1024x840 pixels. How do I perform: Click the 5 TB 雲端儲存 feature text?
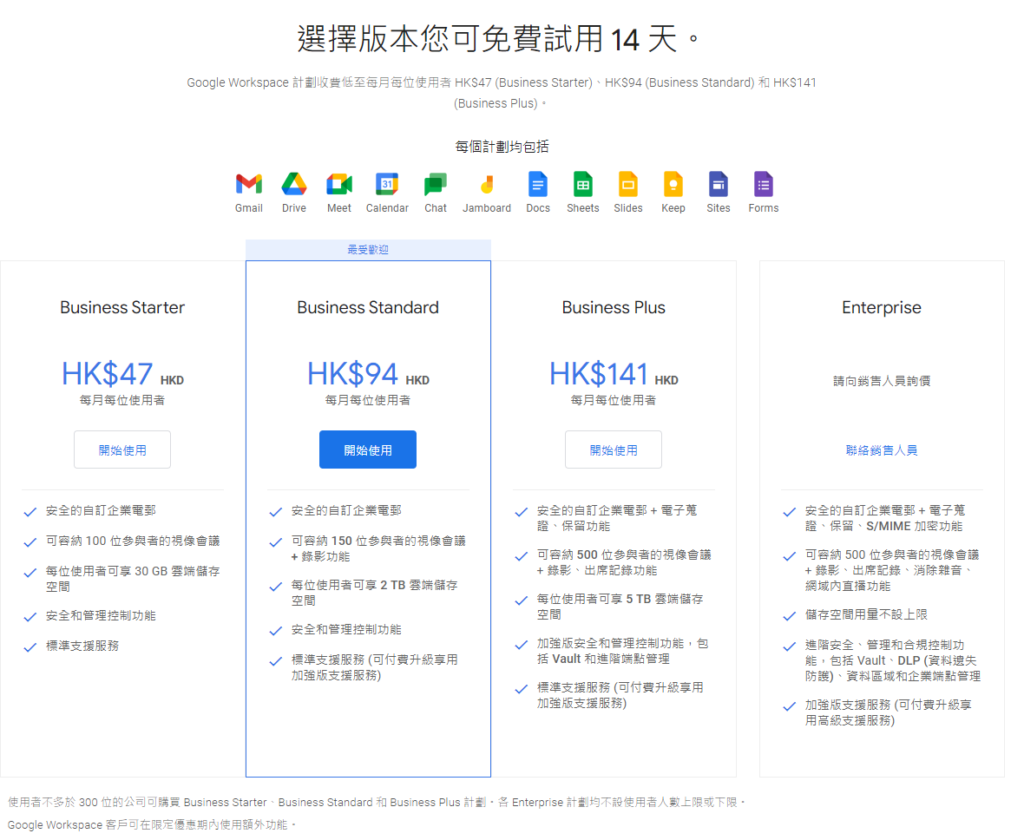click(x=620, y=606)
